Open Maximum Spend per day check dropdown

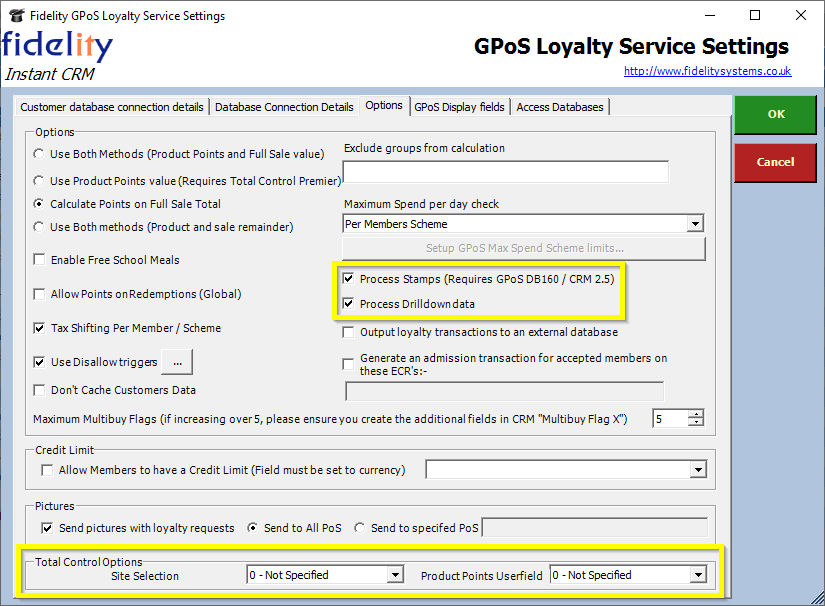[x=695, y=224]
